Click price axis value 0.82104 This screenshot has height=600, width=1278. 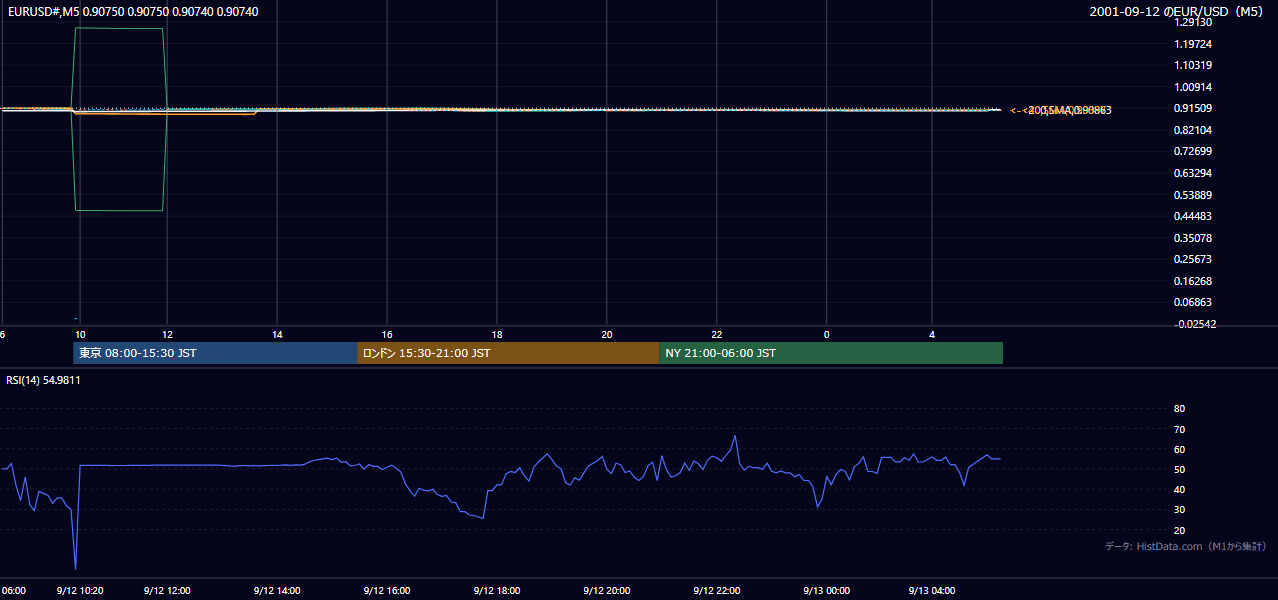pos(1193,130)
